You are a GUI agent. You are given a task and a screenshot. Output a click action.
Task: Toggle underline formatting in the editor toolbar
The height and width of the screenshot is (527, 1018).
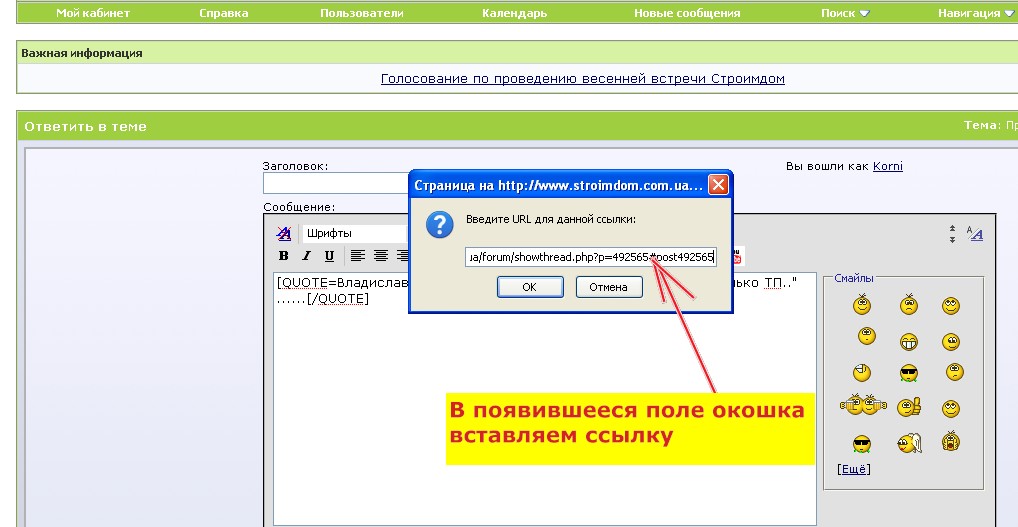tap(329, 256)
